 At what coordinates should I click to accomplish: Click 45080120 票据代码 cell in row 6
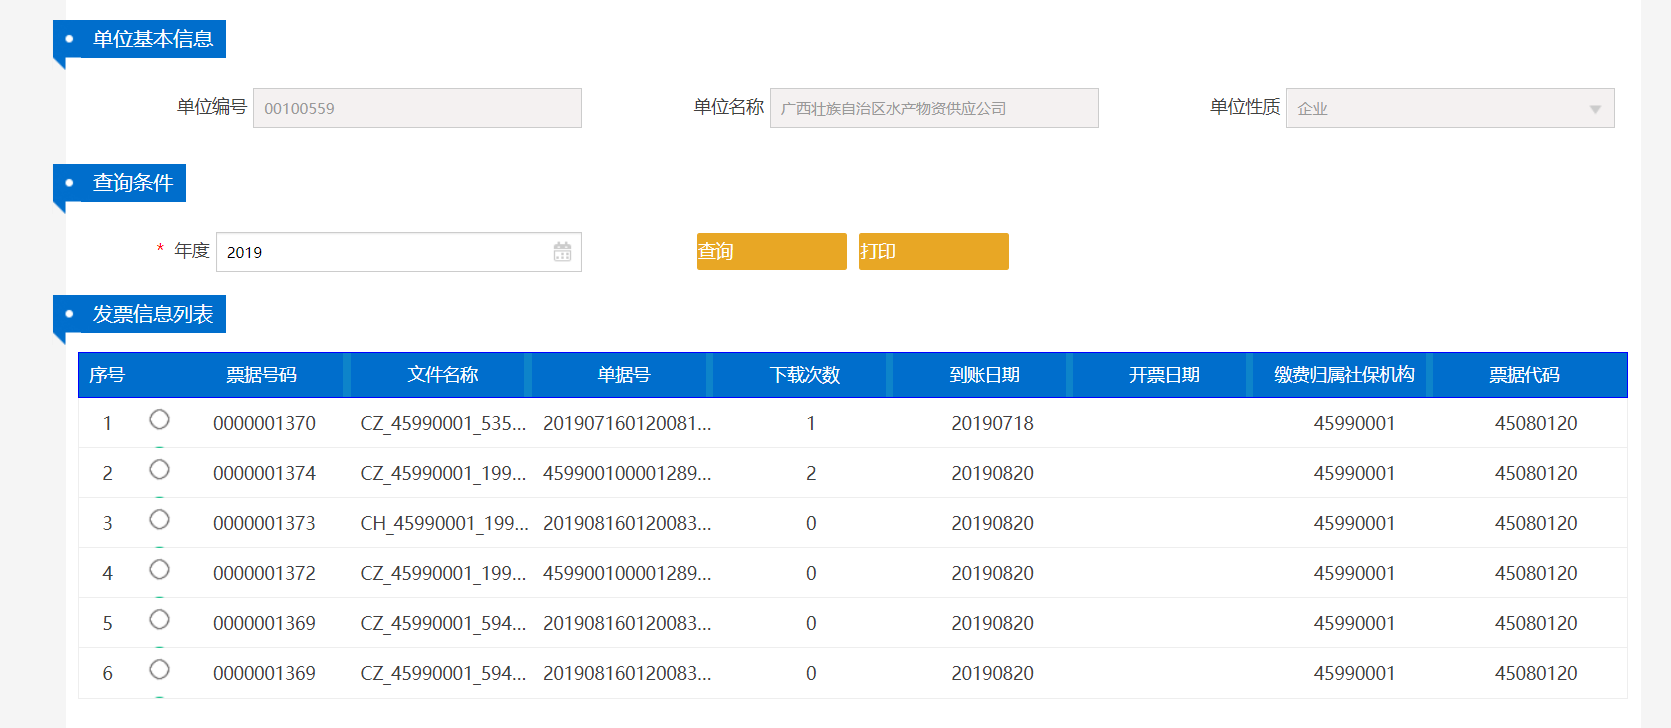click(1536, 673)
